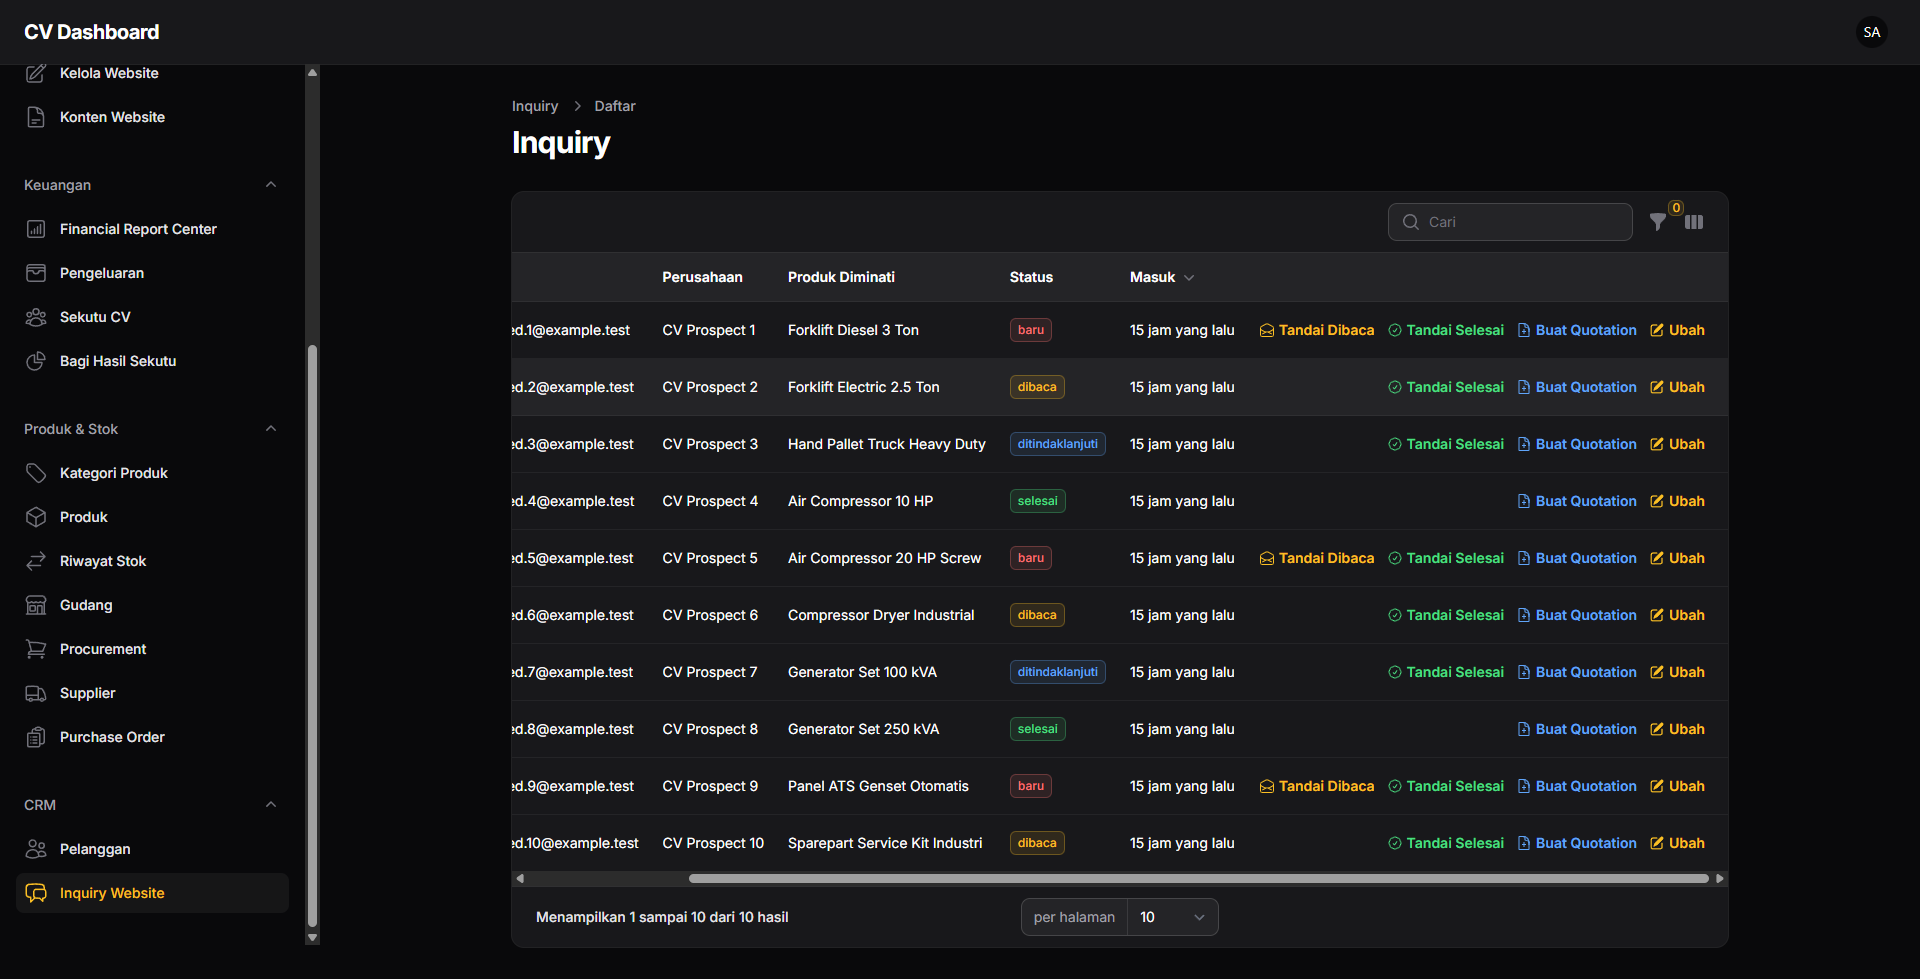Open the table filter funnel icon

[1657, 222]
